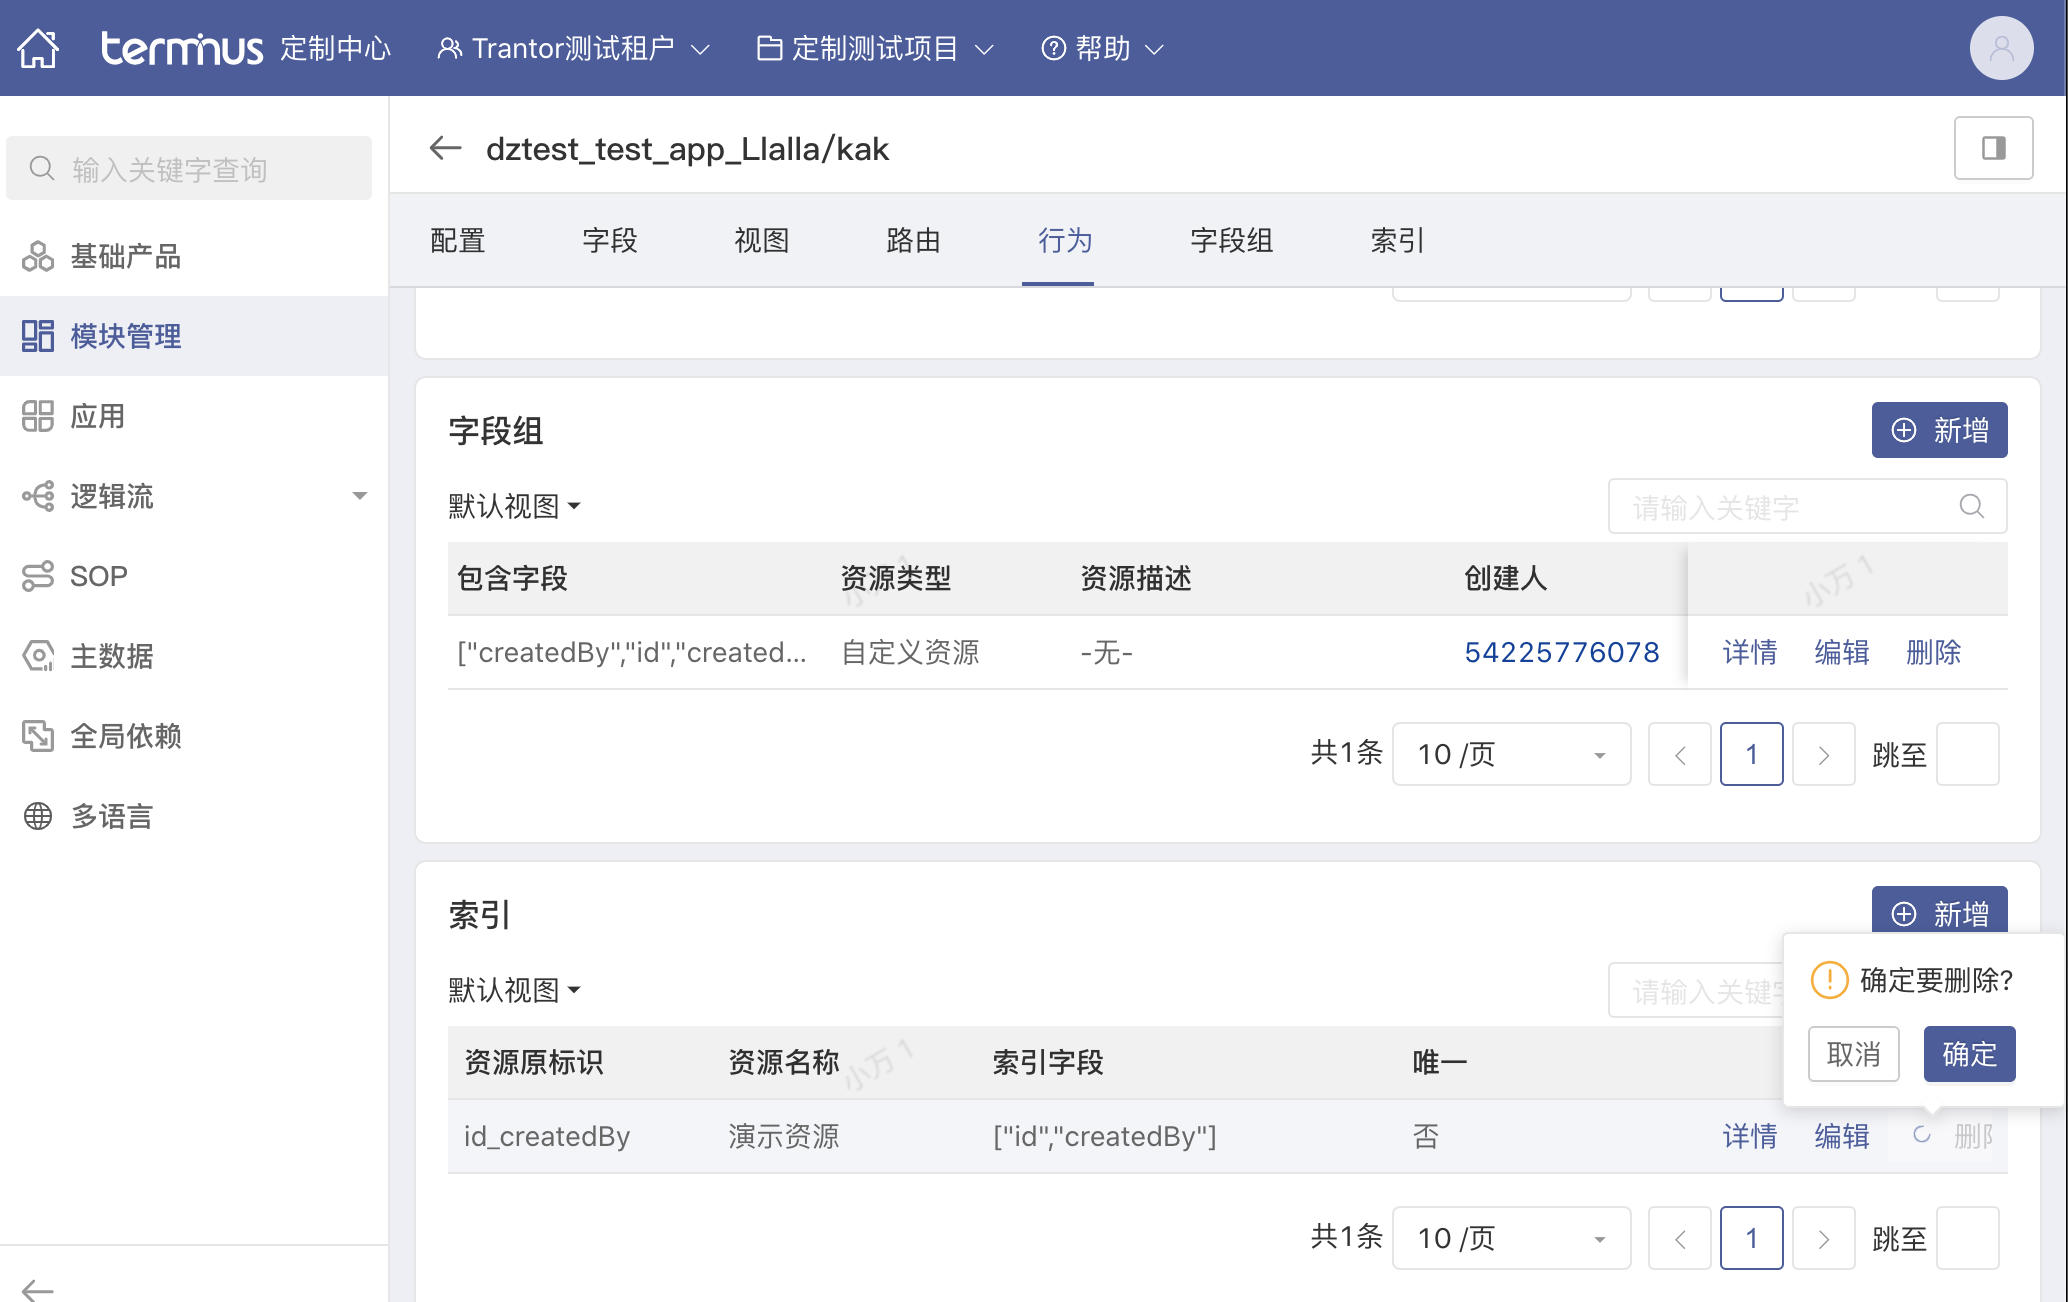Switch to the 字段 tab

tap(610, 240)
